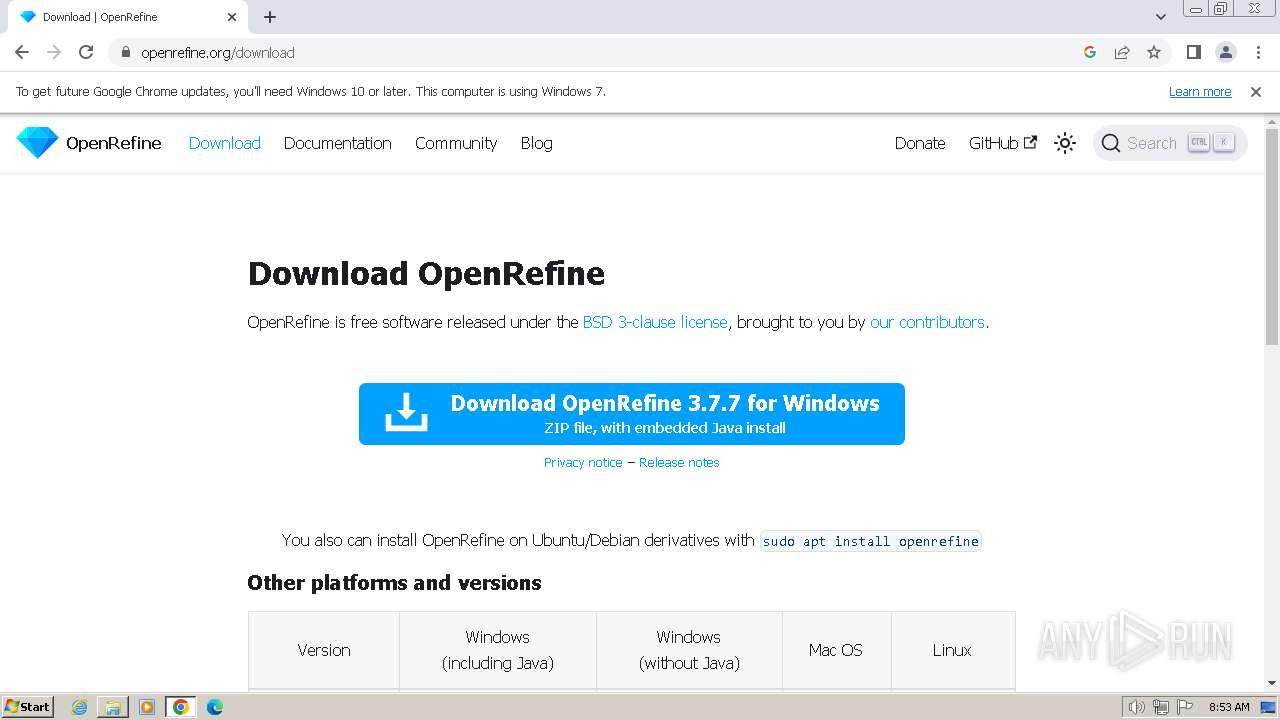The width and height of the screenshot is (1280, 720).
Task: Open Windows Explorer from taskbar
Action: click(113, 707)
